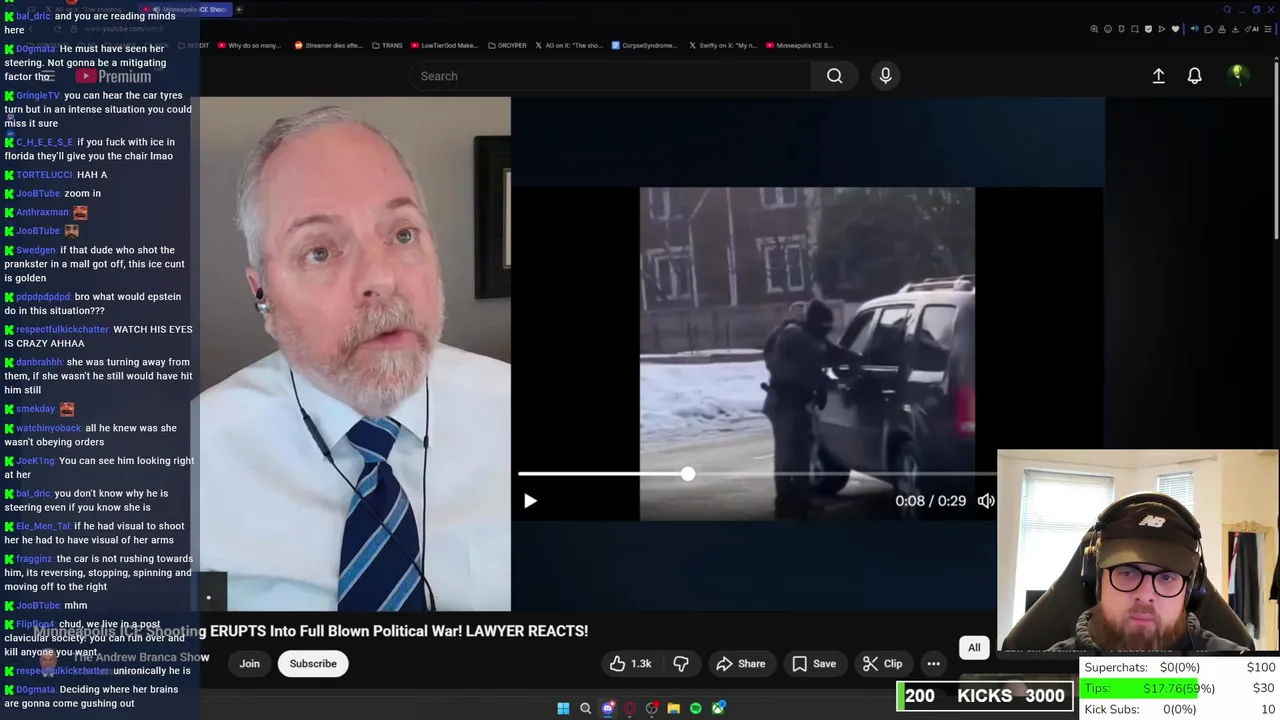Click the Join channel button
The image size is (1280, 720).
tap(249, 663)
